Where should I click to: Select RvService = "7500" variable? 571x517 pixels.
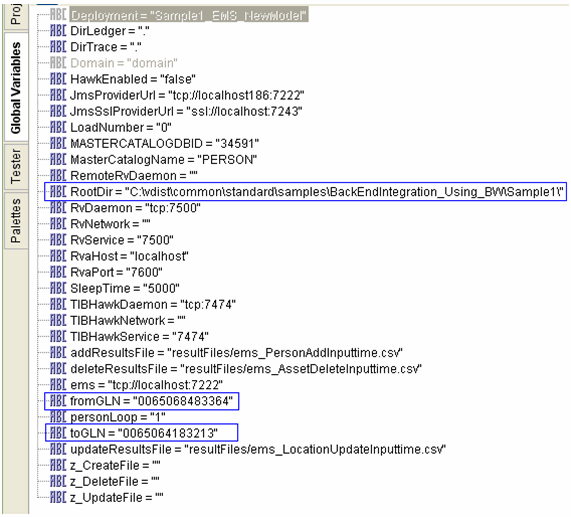pos(122,240)
